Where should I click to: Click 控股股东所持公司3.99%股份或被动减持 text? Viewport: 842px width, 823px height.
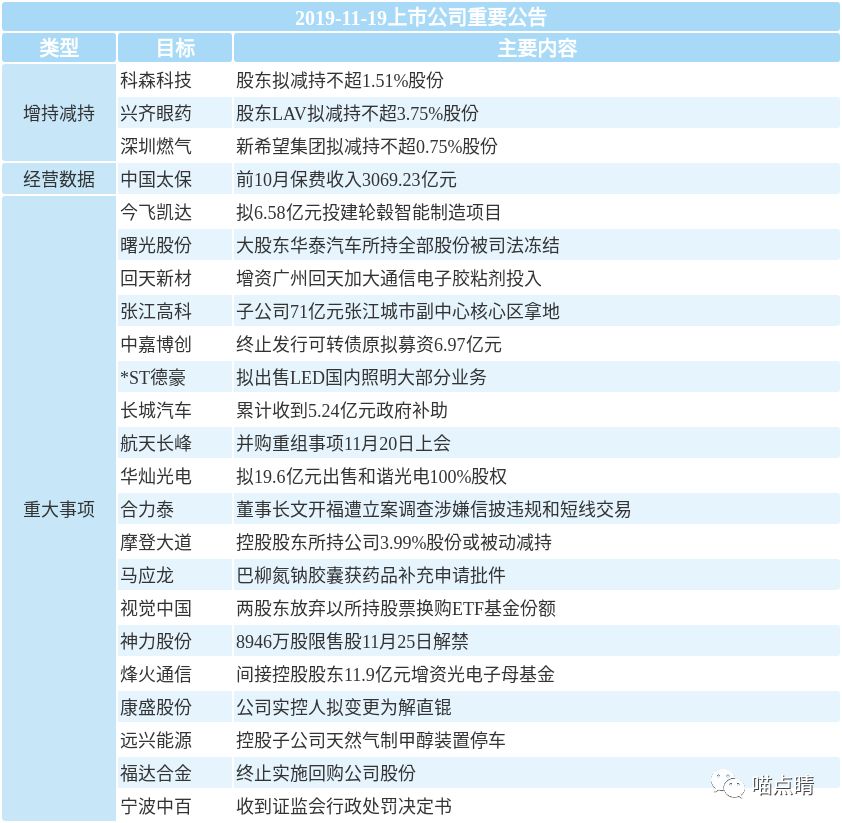[394, 542]
